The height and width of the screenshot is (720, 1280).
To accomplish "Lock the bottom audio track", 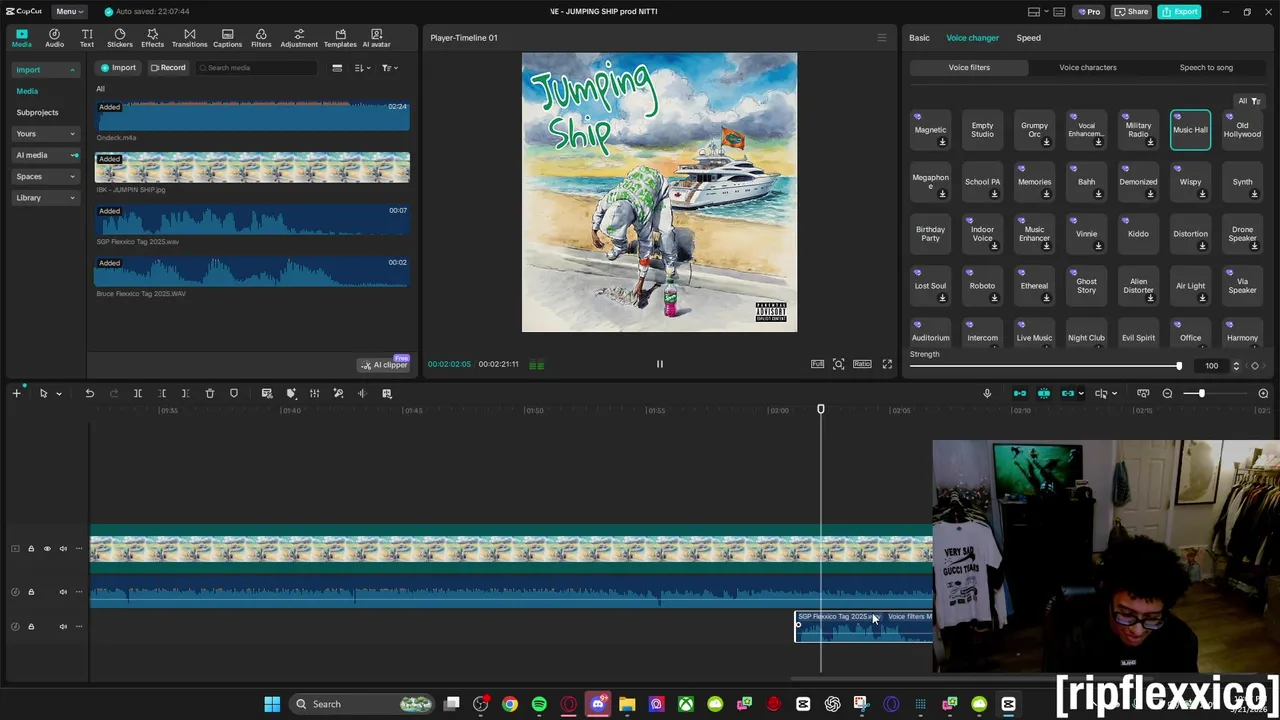I will [x=31, y=626].
